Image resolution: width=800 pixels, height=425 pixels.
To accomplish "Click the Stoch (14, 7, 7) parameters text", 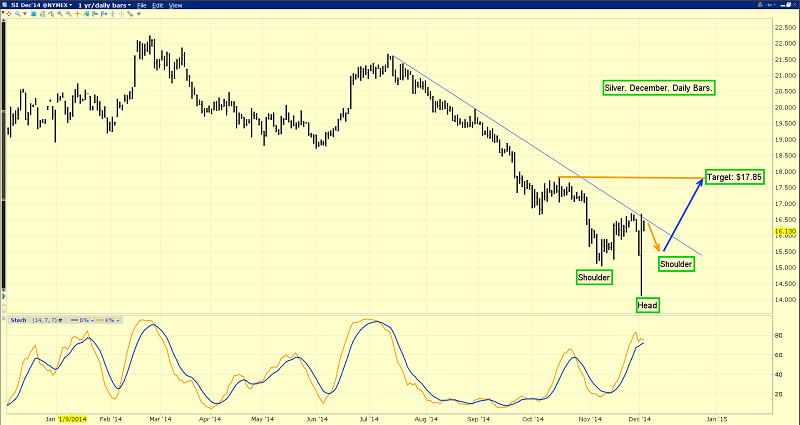I will pos(44,320).
